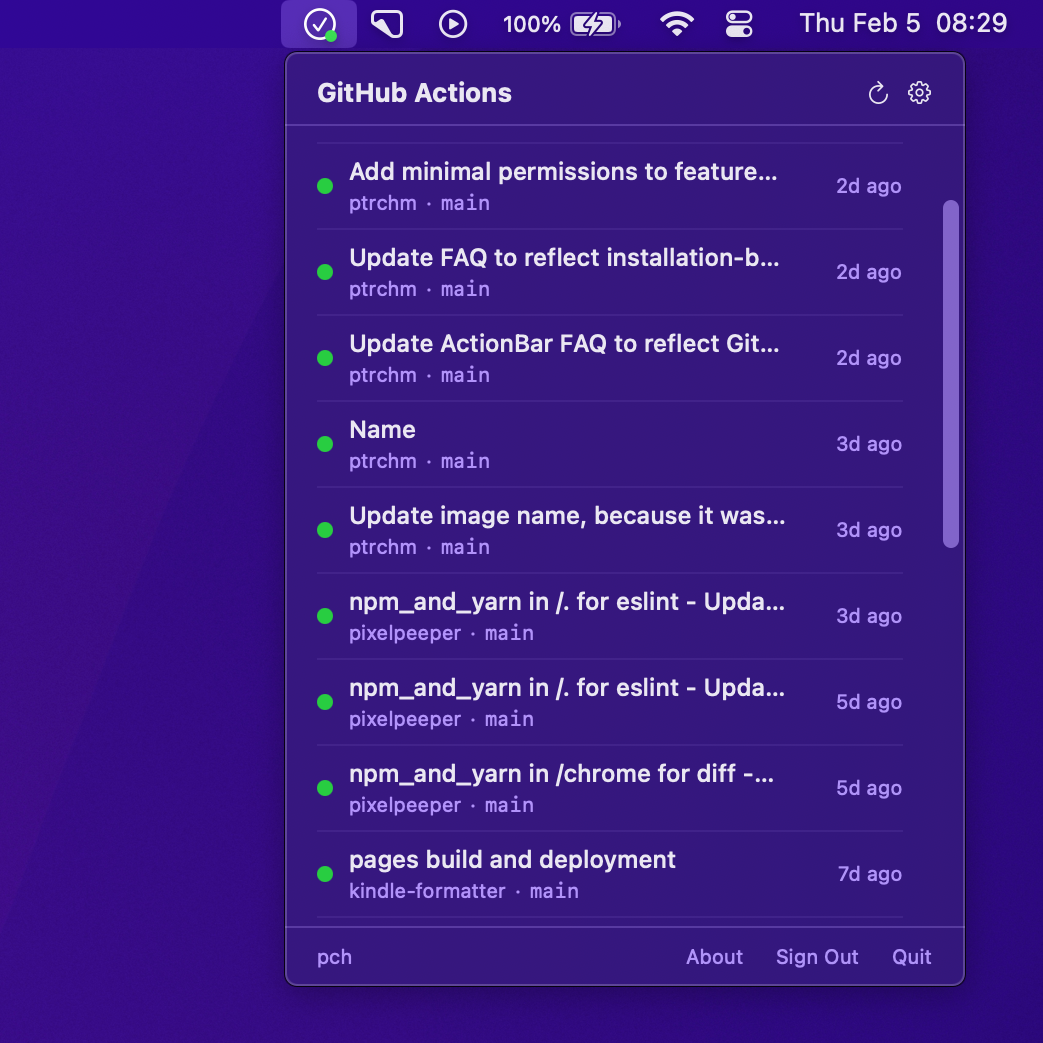
Task: Refresh the workflow runs list
Action: tap(877, 92)
